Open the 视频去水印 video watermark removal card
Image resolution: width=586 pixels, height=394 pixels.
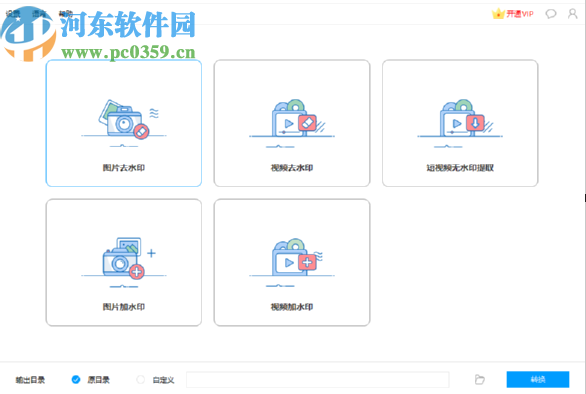click(x=292, y=123)
